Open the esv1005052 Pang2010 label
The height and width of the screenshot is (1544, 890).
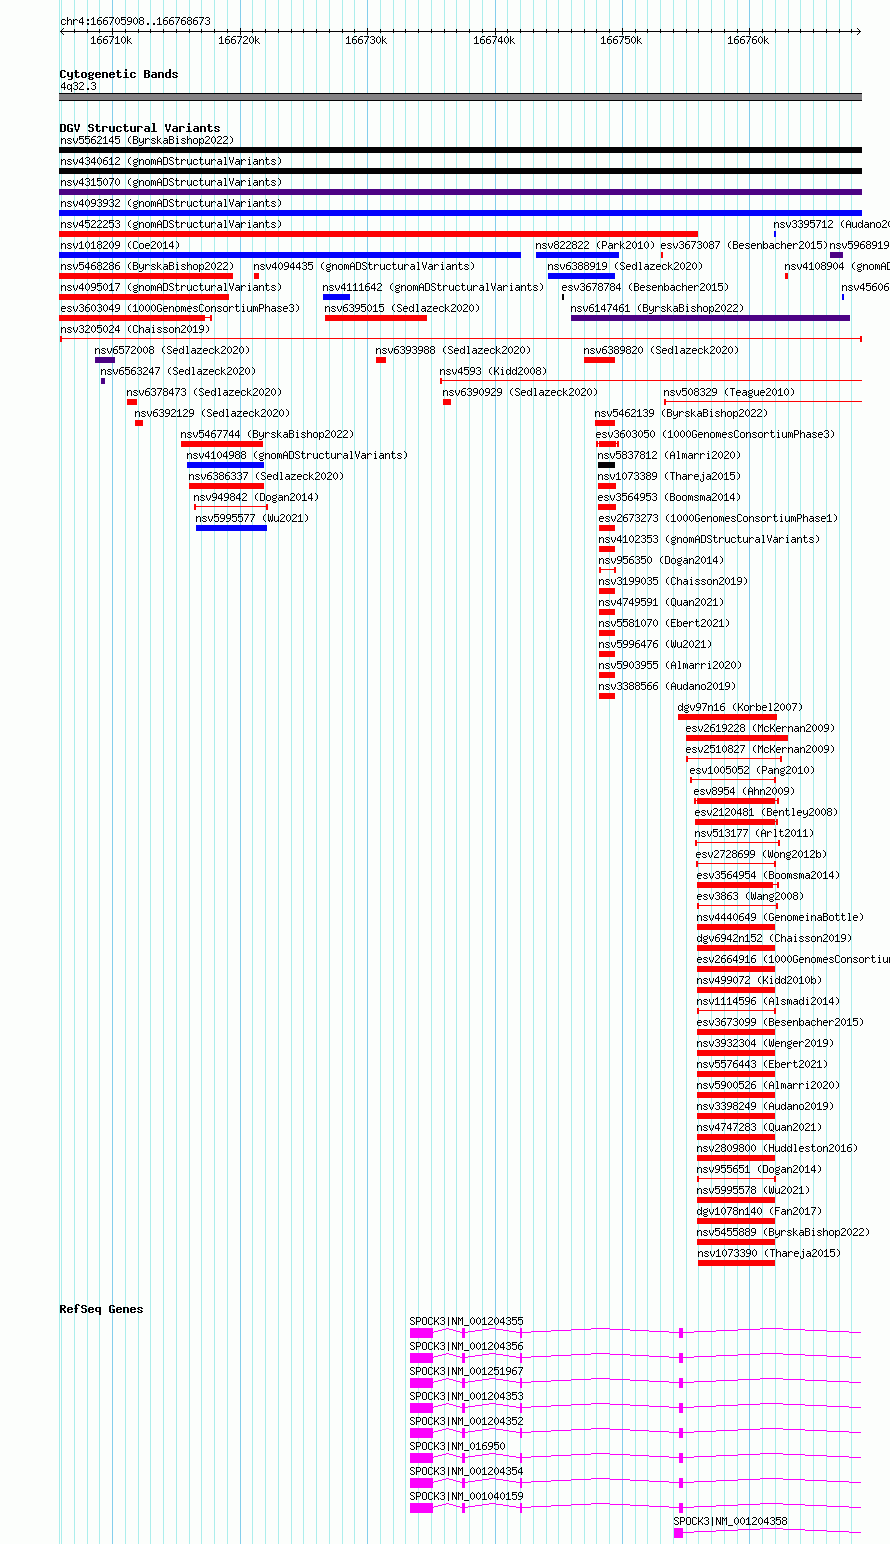[x=753, y=771]
